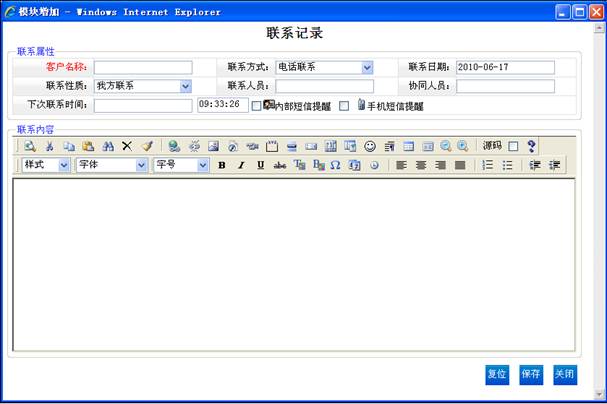
Task: Click the 复位 reset button
Action: click(x=497, y=374)
